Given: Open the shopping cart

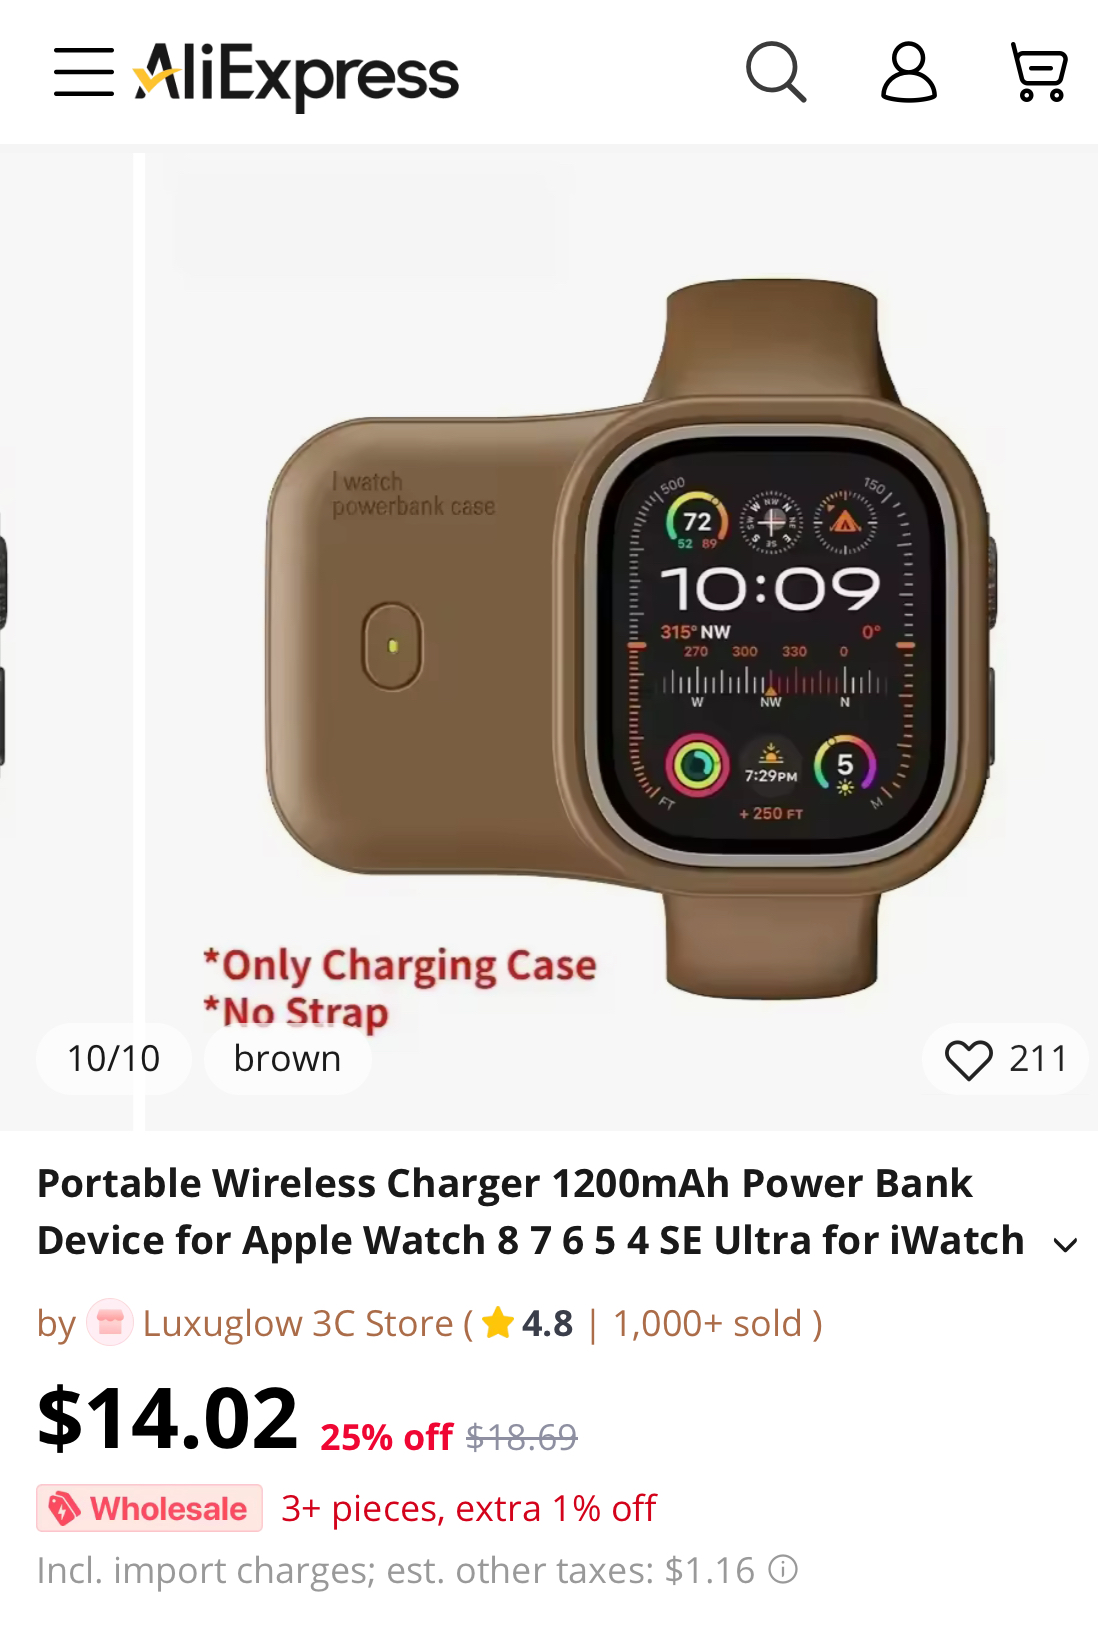Looking at the screenshot, I should [x=1039, y=72].
